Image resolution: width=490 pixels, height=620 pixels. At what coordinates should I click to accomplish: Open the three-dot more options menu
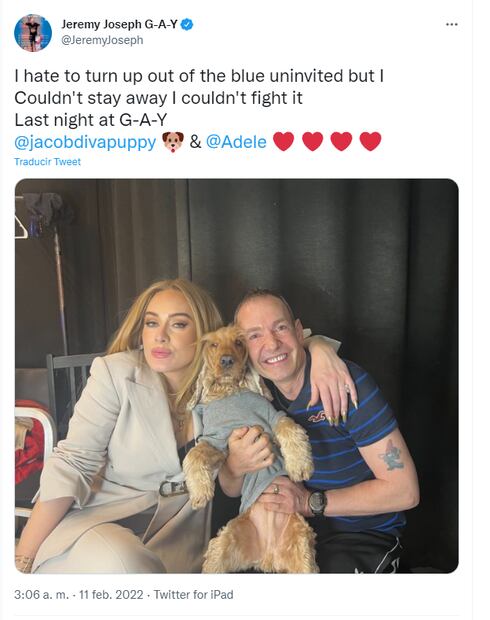pyautogui.click(x=451, y=25)
